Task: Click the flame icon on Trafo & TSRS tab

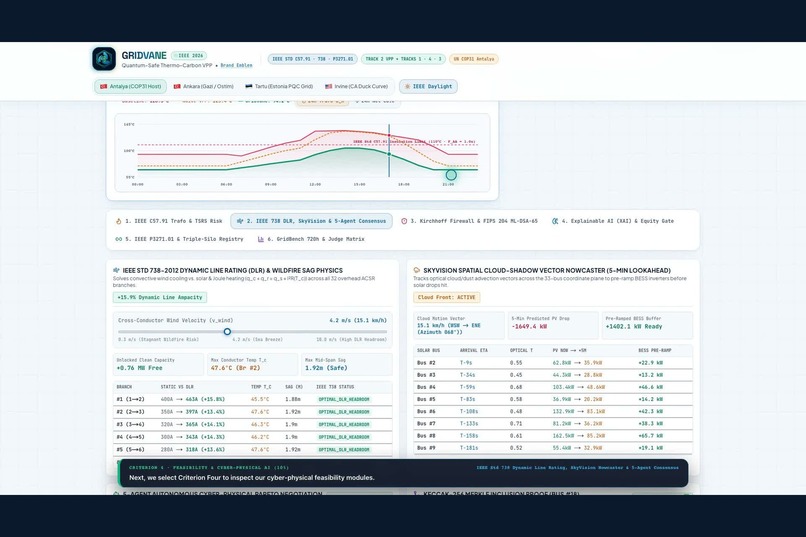Action: 119,221
